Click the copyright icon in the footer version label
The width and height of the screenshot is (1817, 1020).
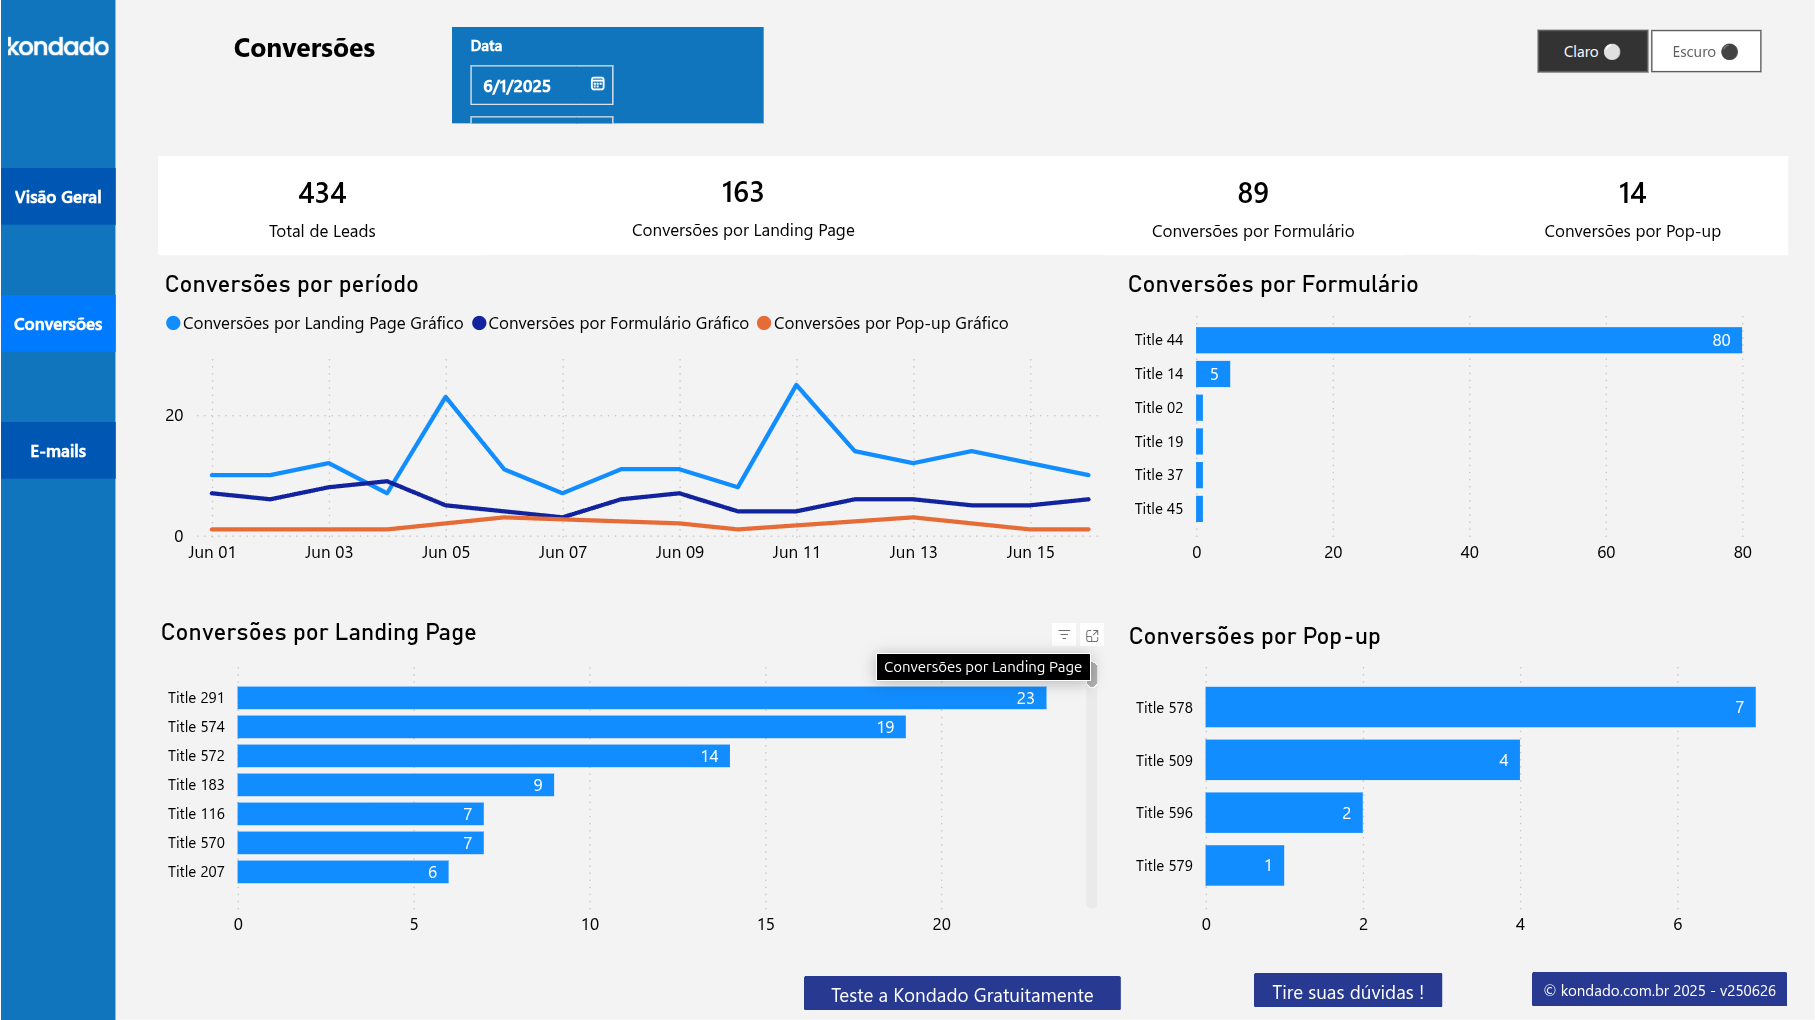[x=1551, y=990]
